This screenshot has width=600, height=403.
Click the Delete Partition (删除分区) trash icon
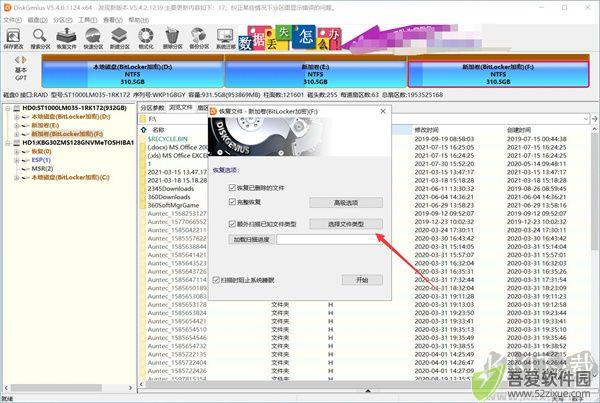click(172, 38)
